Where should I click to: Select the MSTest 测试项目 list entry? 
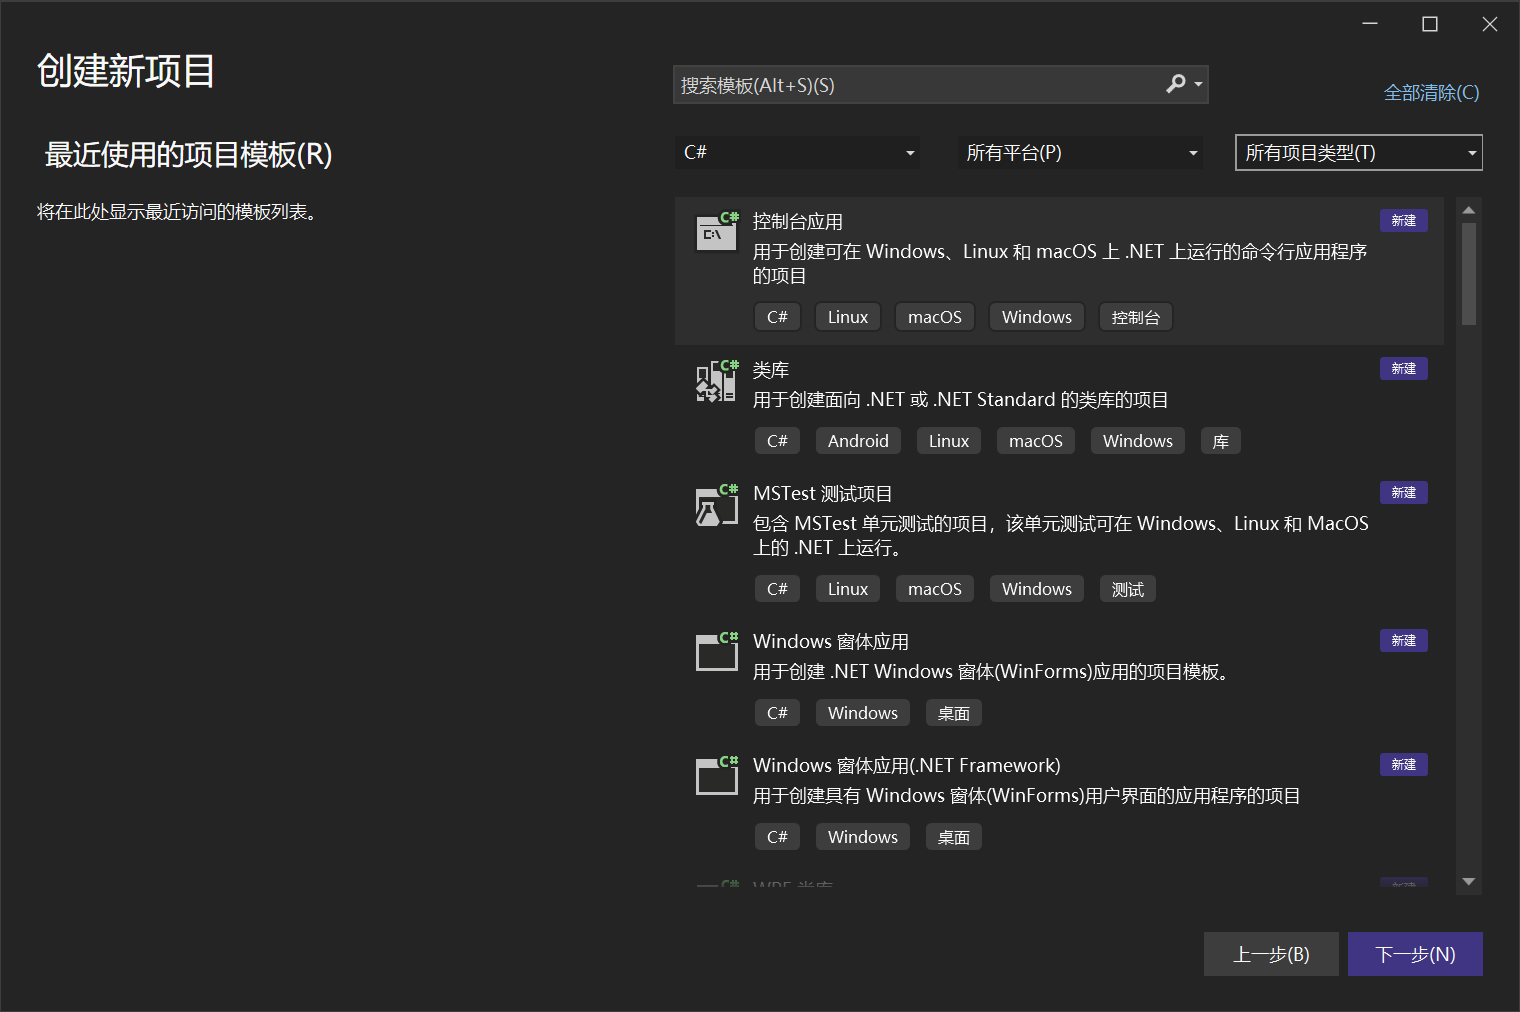tap(822, 494)
